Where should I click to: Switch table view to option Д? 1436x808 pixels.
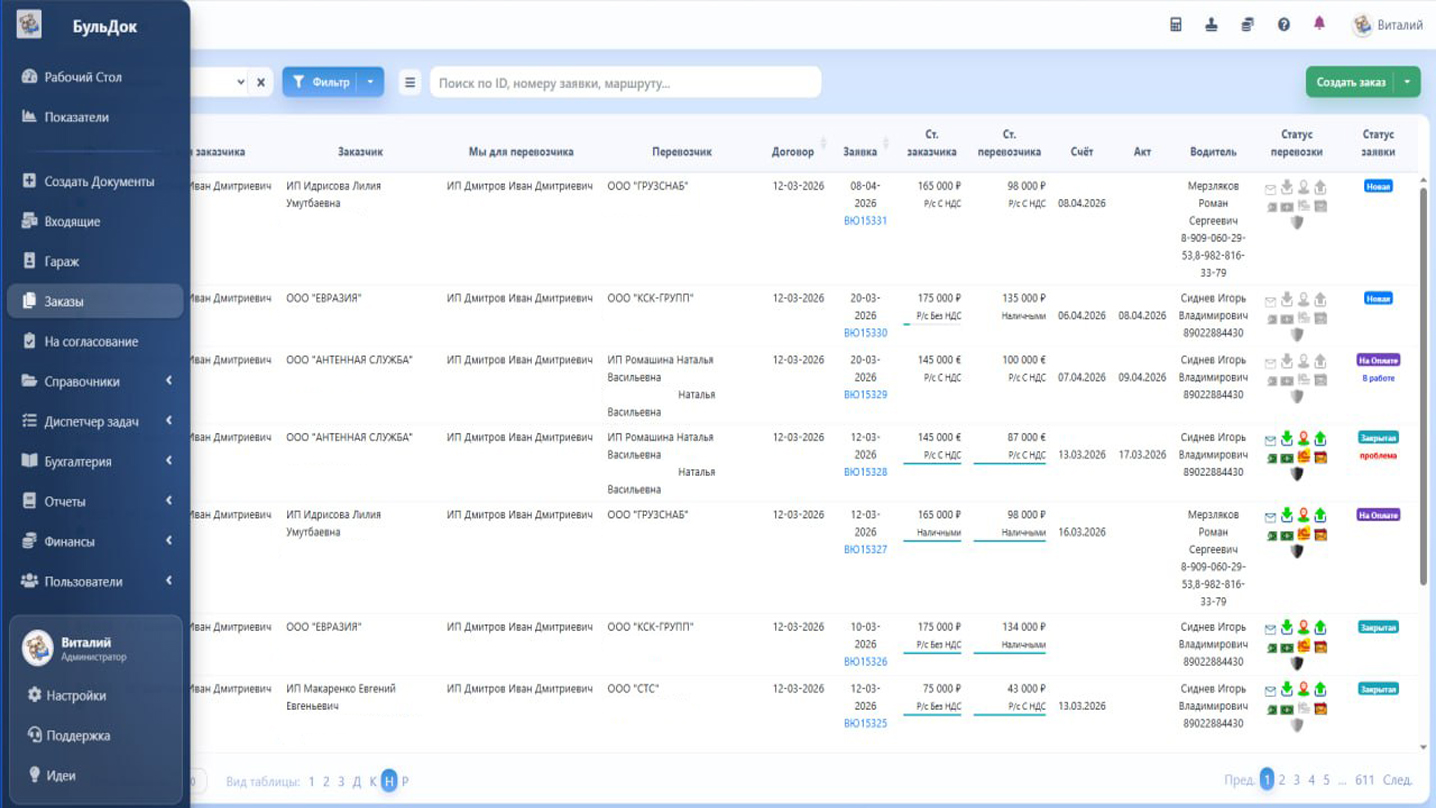(357, 782)
